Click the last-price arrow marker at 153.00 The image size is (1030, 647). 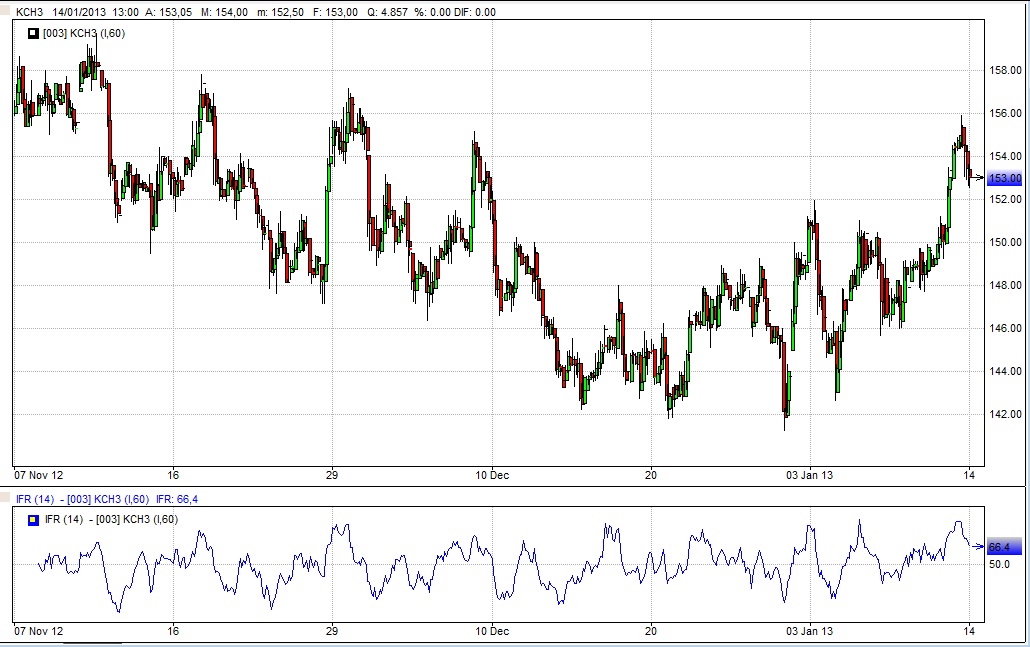(977, 178)
